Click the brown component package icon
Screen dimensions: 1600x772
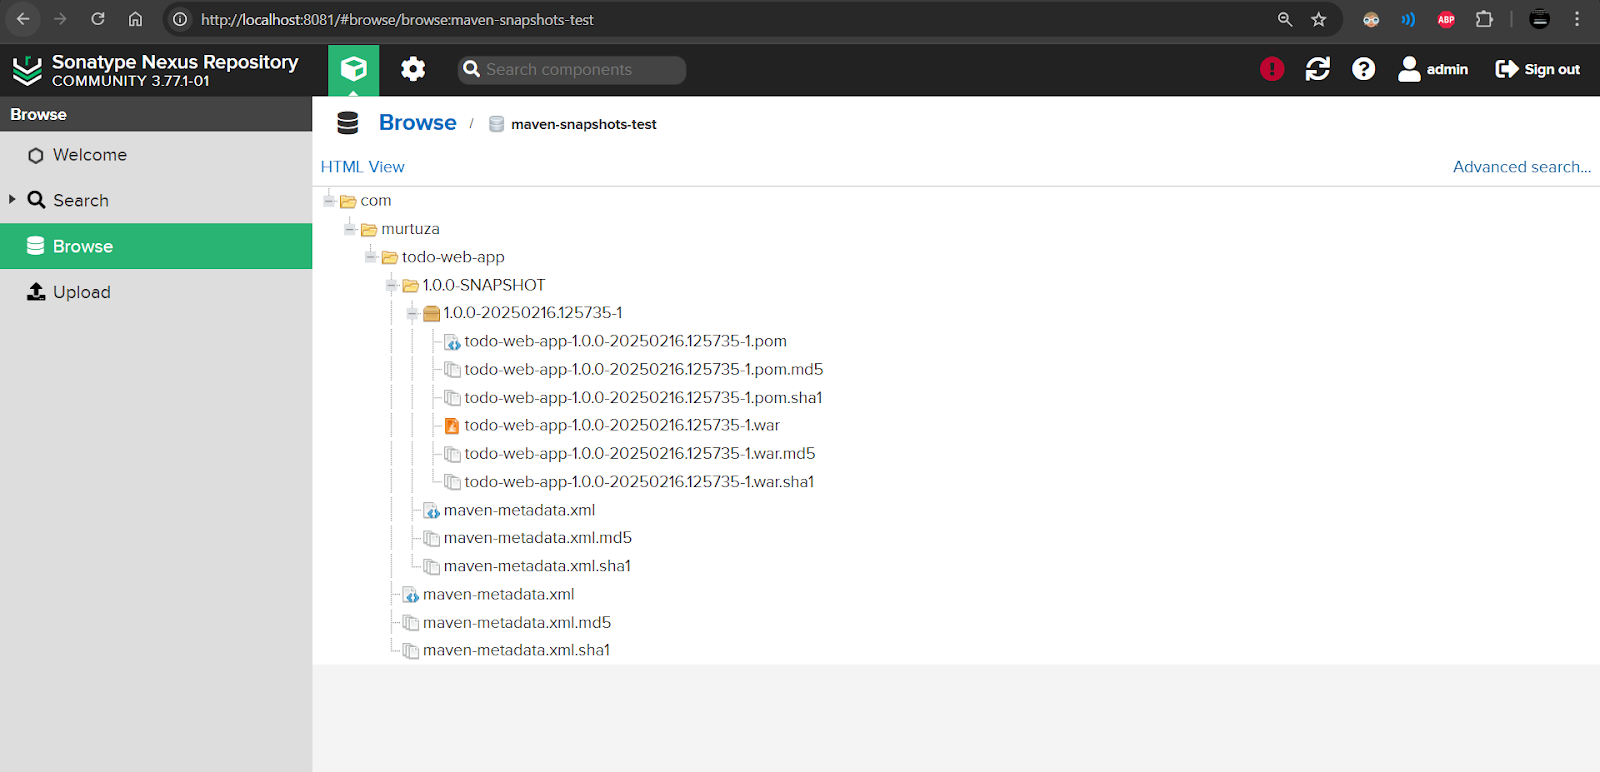tap(432, 314)
